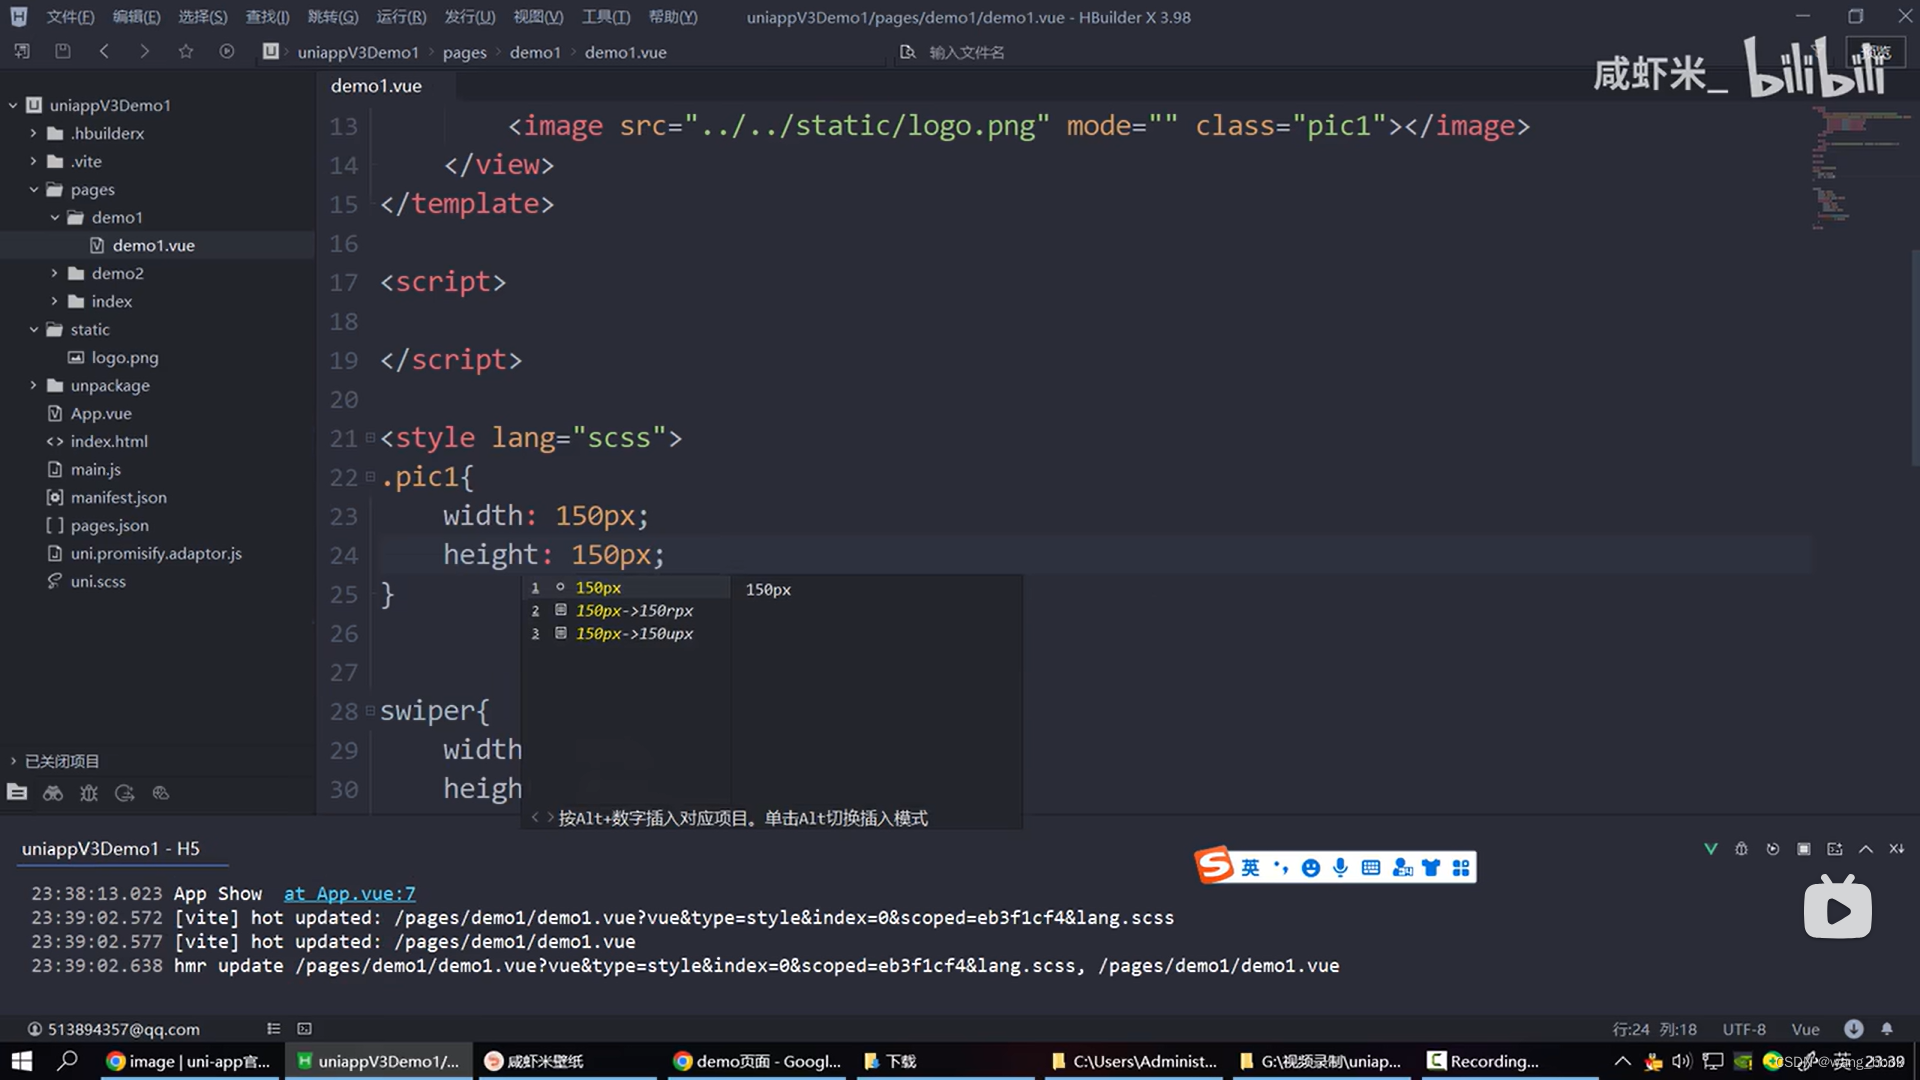Click the outline list icon in status bar
The width and height of the screenshot is (1920, 1080).
tap(273, 1029)
